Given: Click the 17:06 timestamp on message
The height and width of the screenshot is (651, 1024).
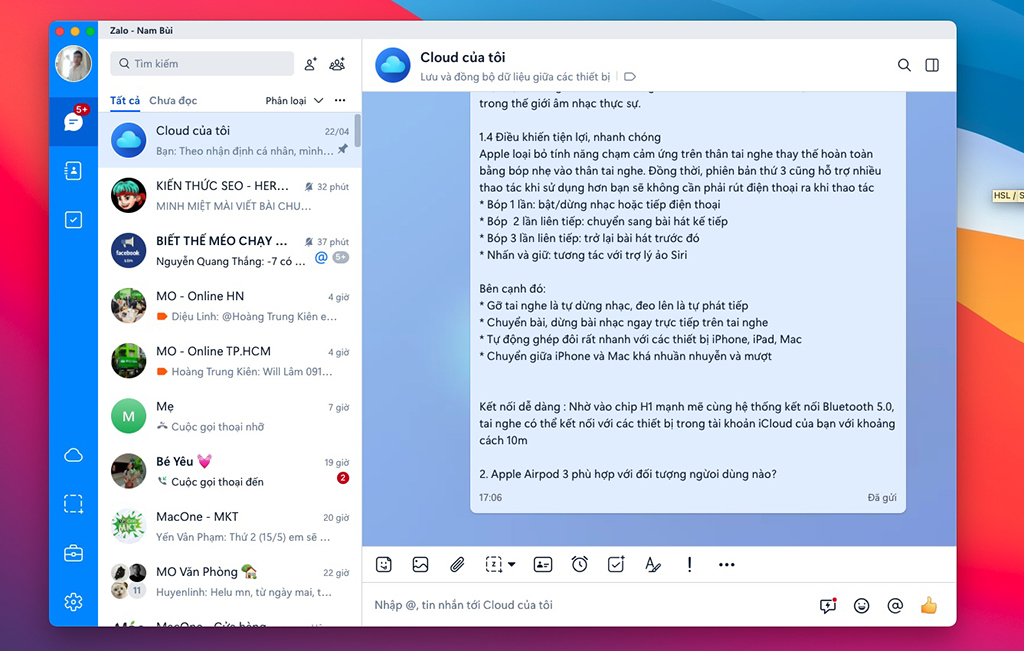Looking at the screenshot, I should (490, 498).
